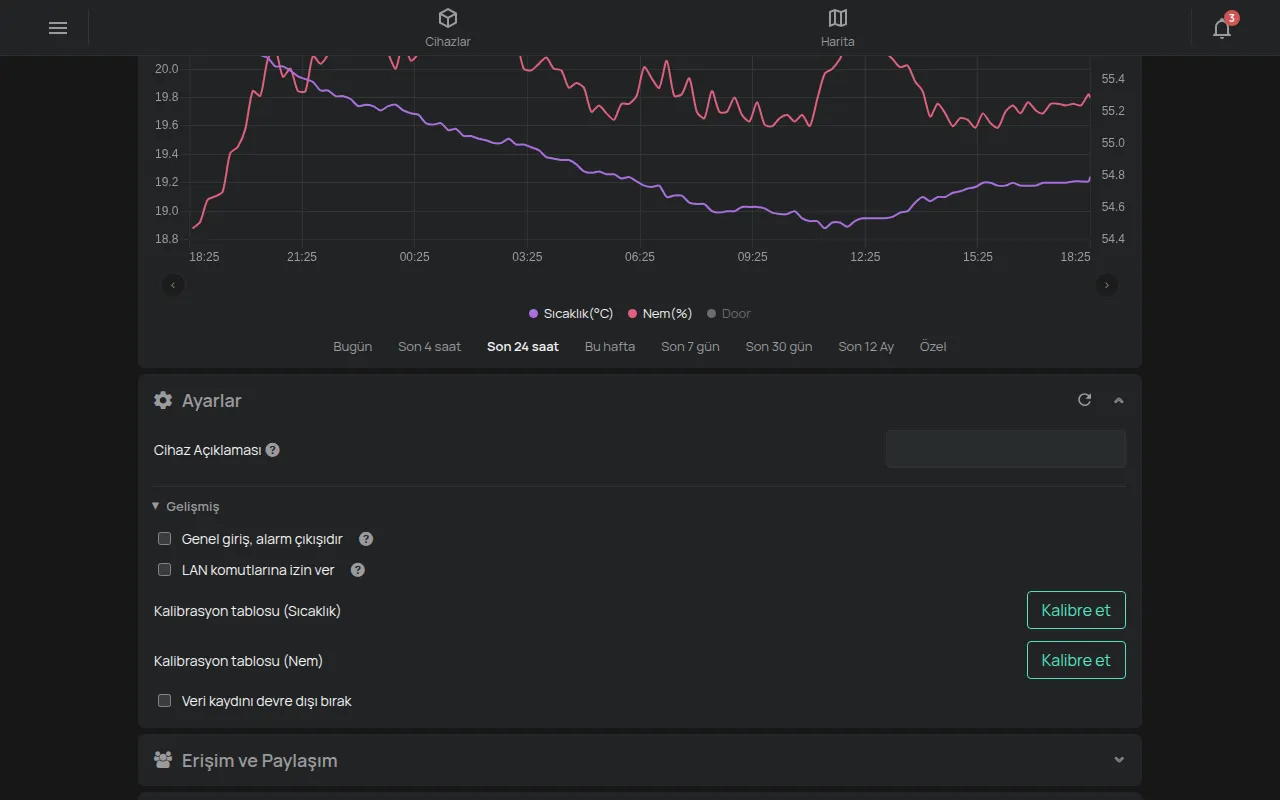Collapse the Ayarlar section chevron
The width and height of the screenshot is (1280, 800).
click(x=1119, y=400)
